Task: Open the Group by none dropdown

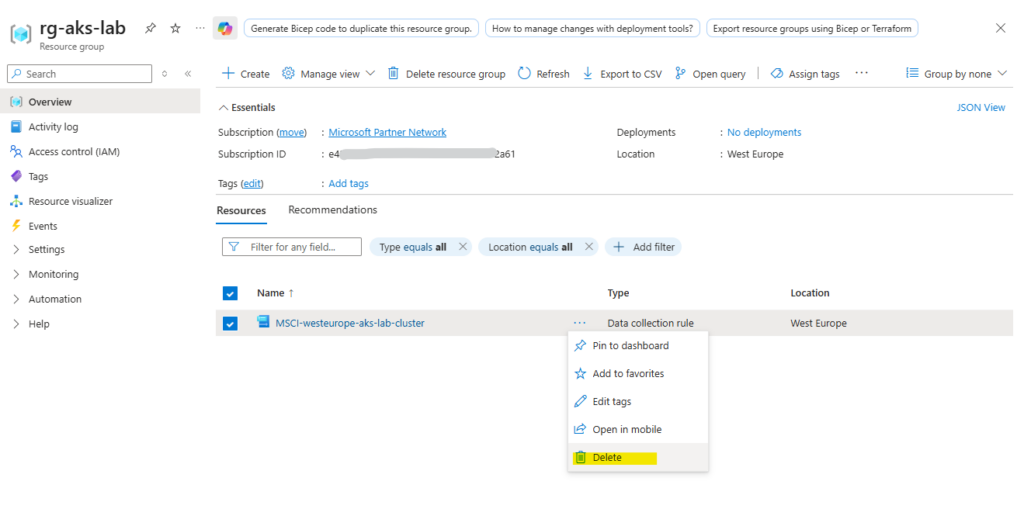Action: pyautogui.click(x=957, y=74)
